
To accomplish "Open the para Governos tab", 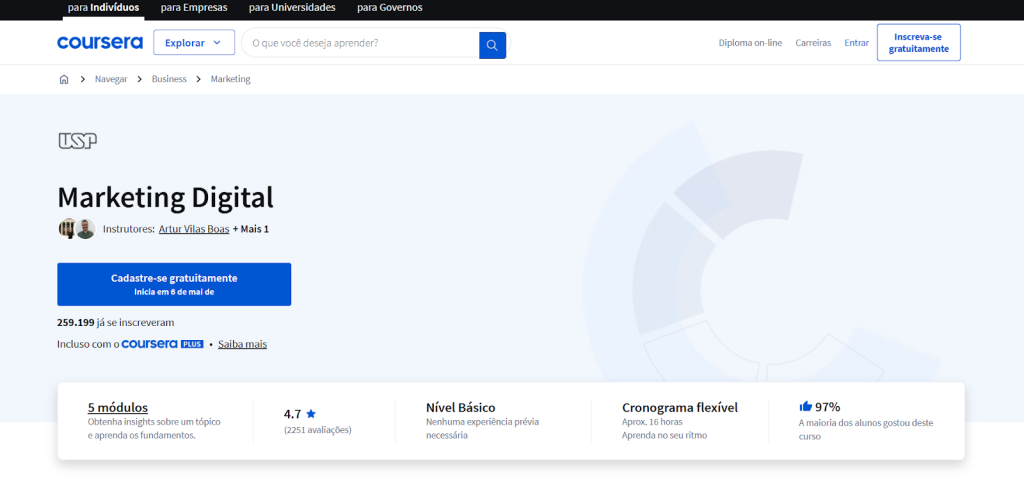I will 390,8.
